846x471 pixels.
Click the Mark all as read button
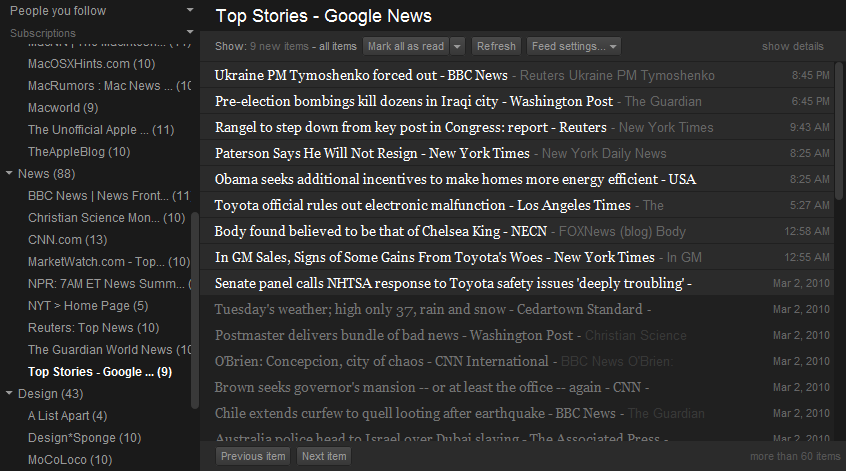coord(406,46)
